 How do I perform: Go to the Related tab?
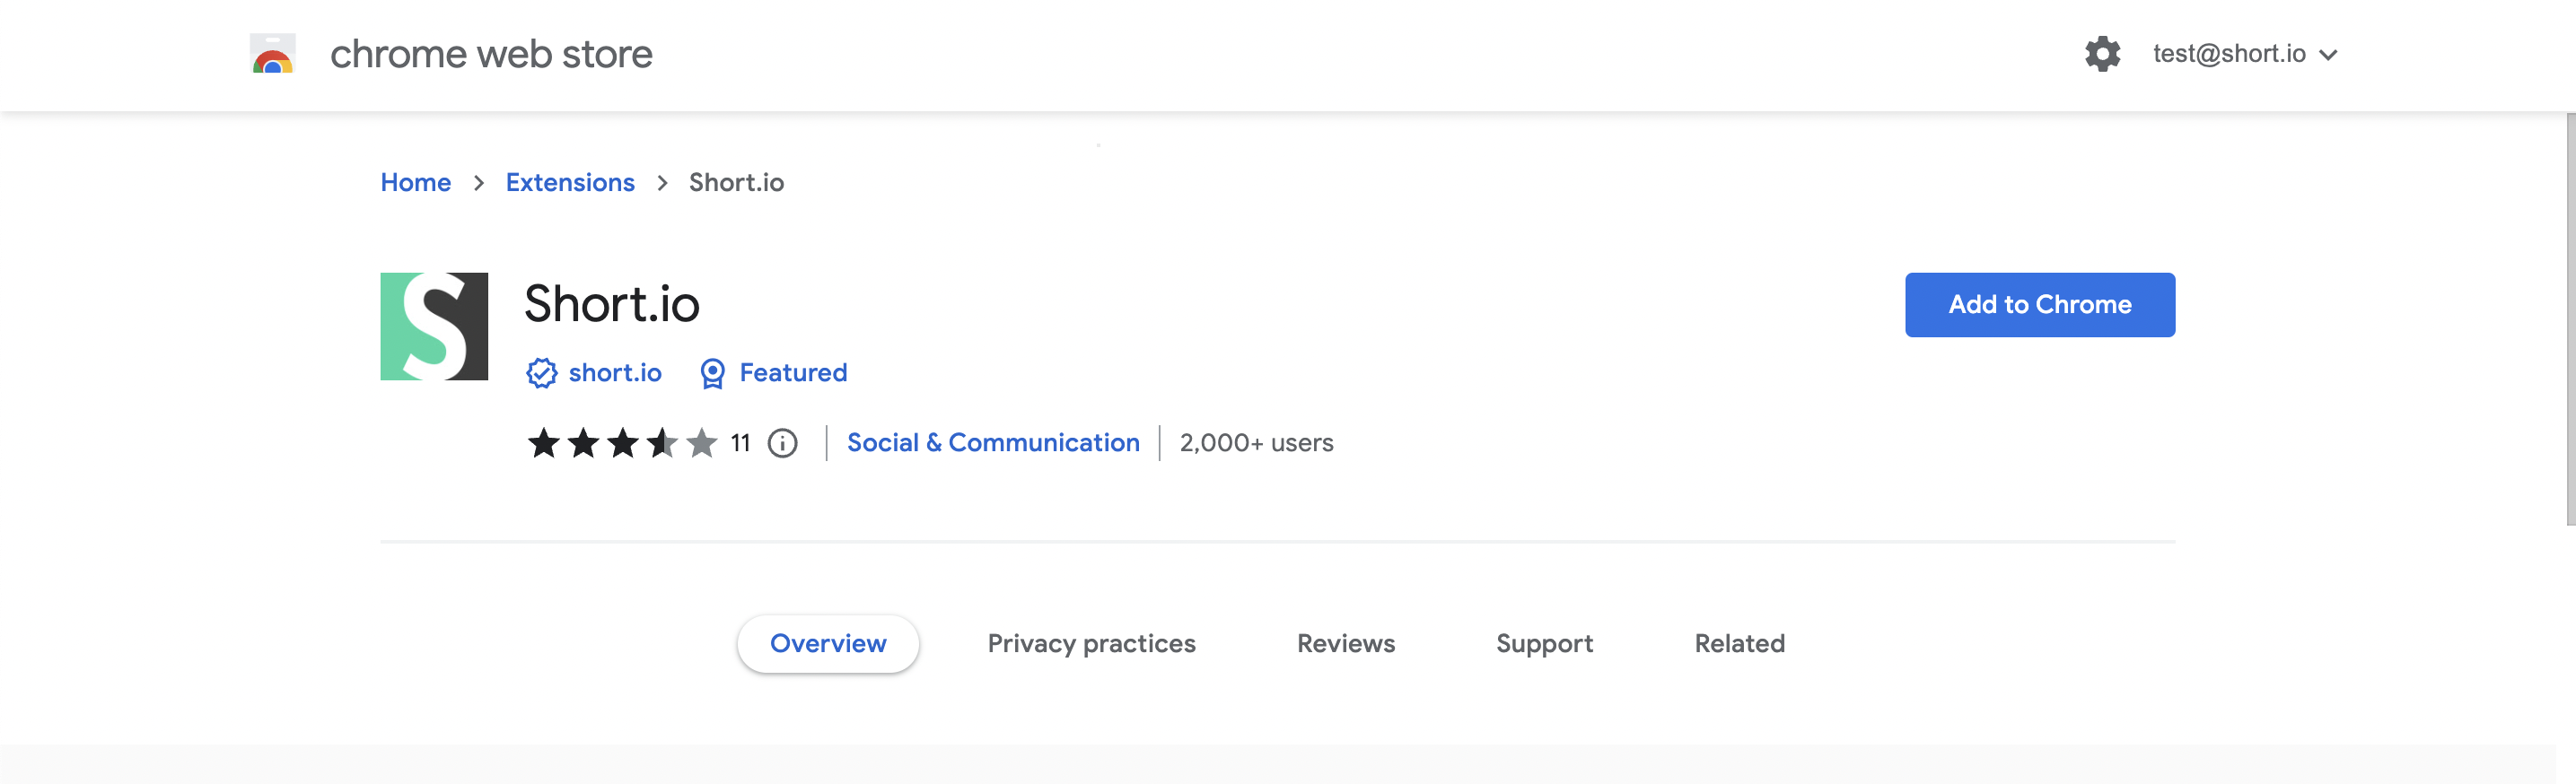[x=1739, y=643]
